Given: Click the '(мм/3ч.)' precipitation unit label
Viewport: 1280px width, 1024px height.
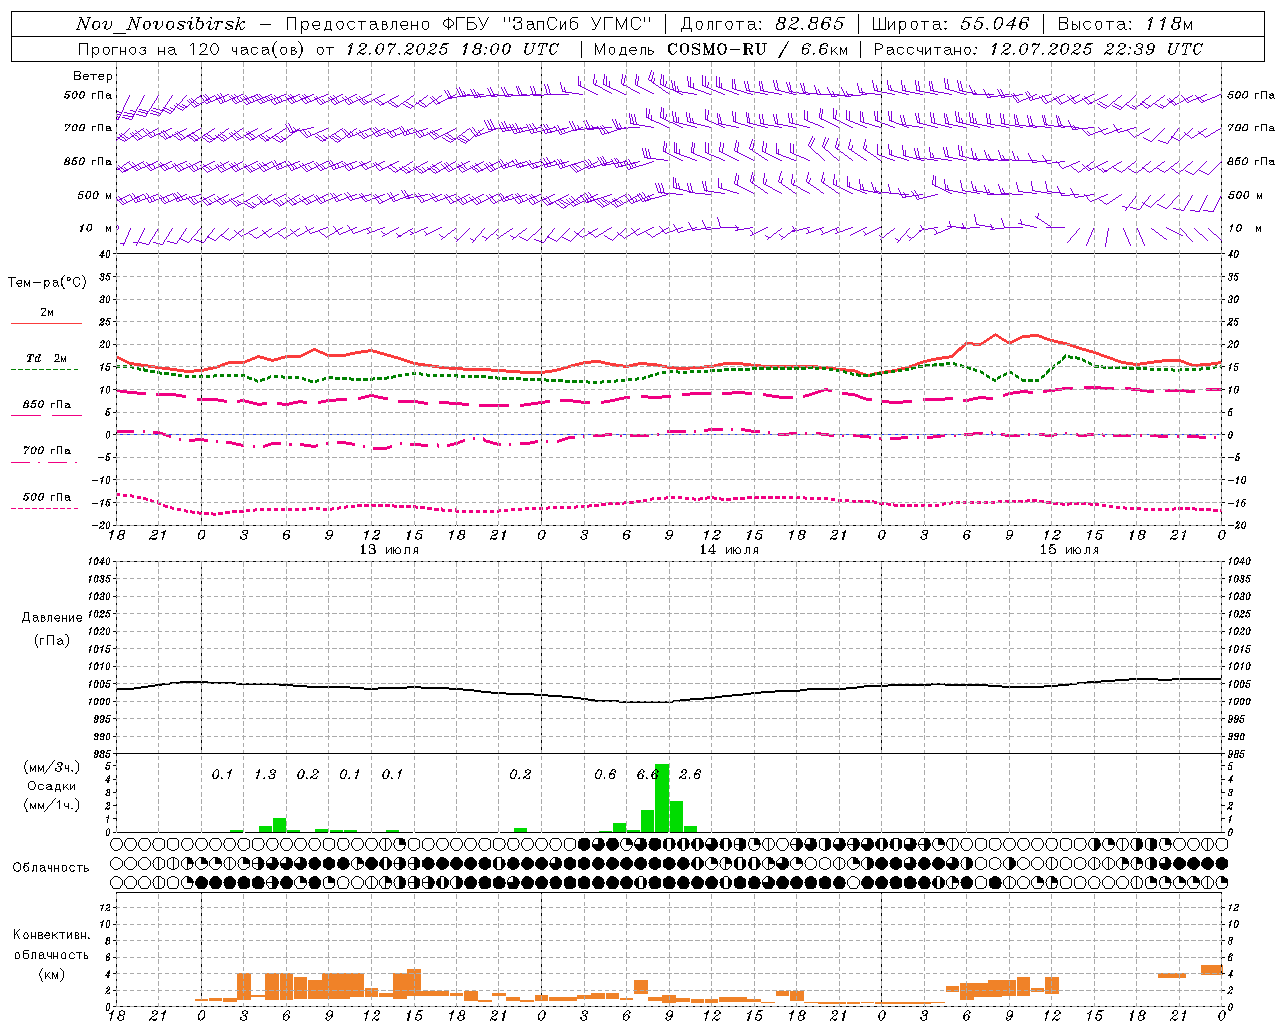Looking at the screenshot, I should point(50,767).
